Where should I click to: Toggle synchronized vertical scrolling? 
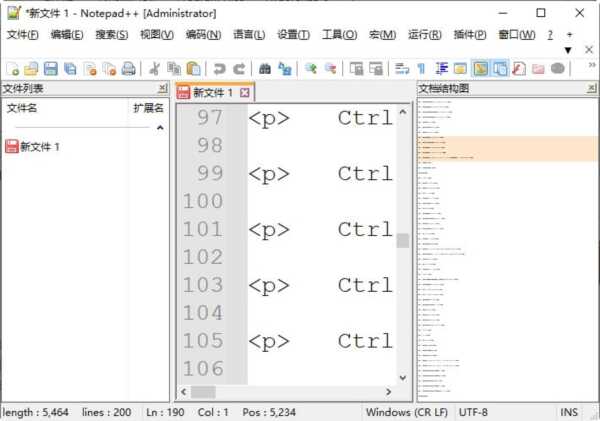coord(356,69)
